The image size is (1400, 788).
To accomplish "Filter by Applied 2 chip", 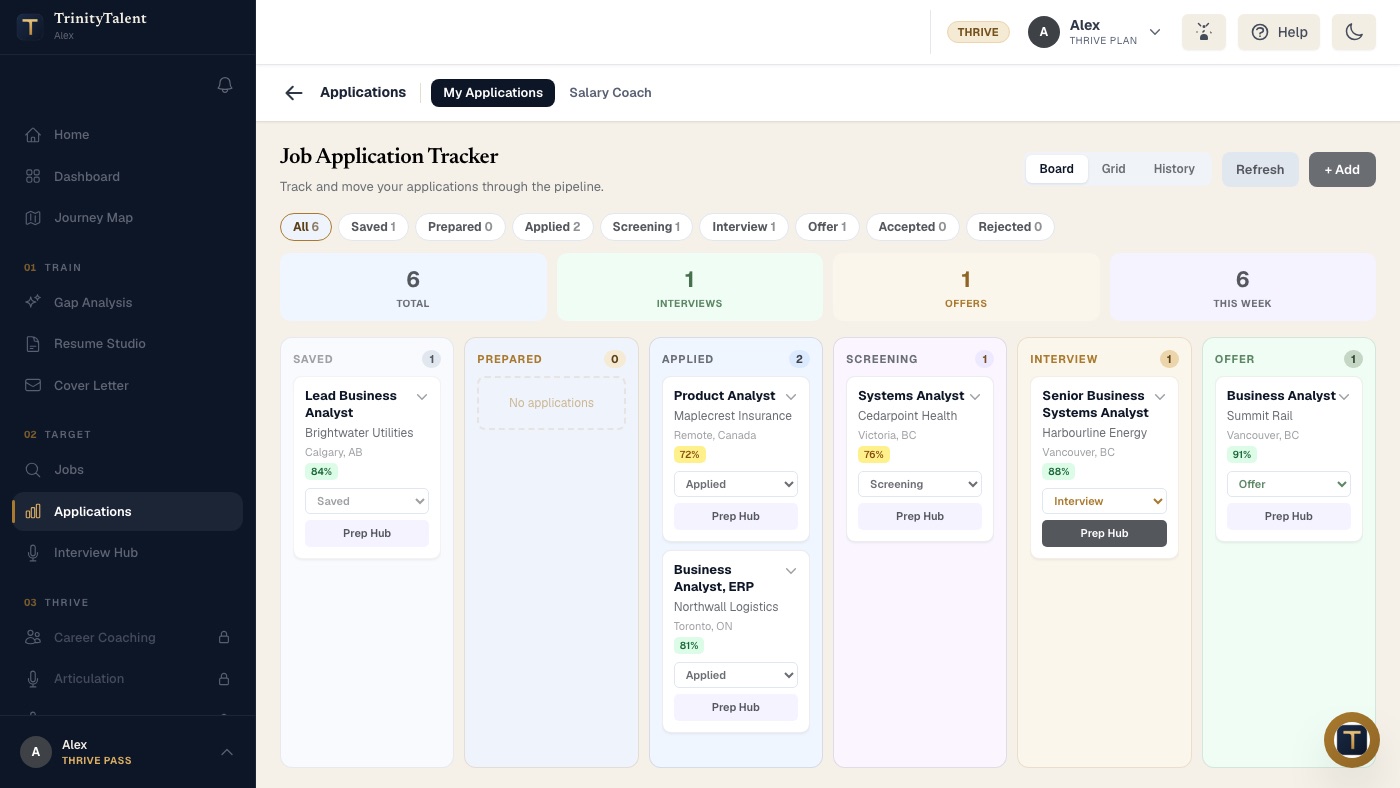I will (553, 227).
